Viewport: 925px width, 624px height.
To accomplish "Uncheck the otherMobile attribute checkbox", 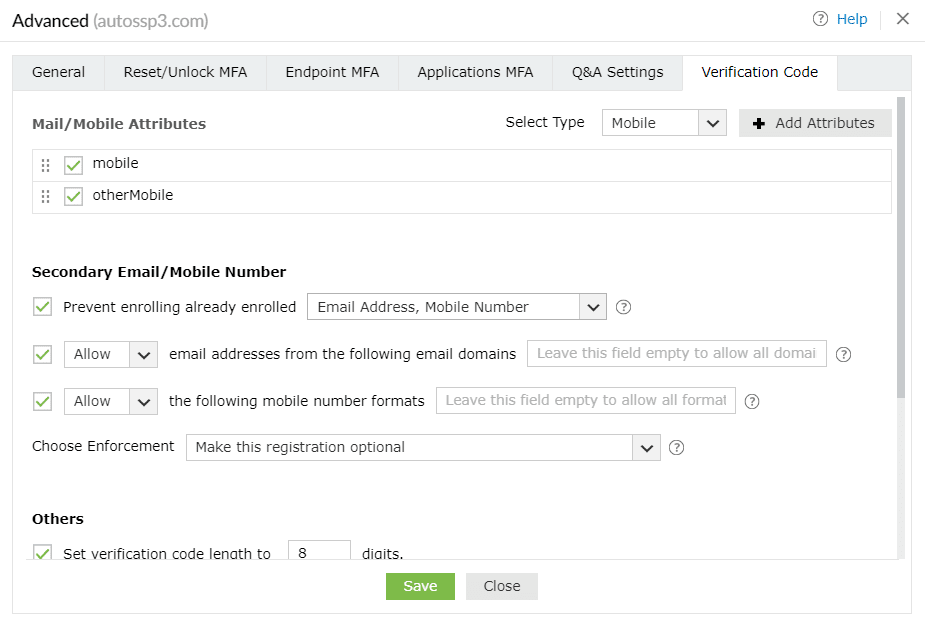I will [73, 197].
